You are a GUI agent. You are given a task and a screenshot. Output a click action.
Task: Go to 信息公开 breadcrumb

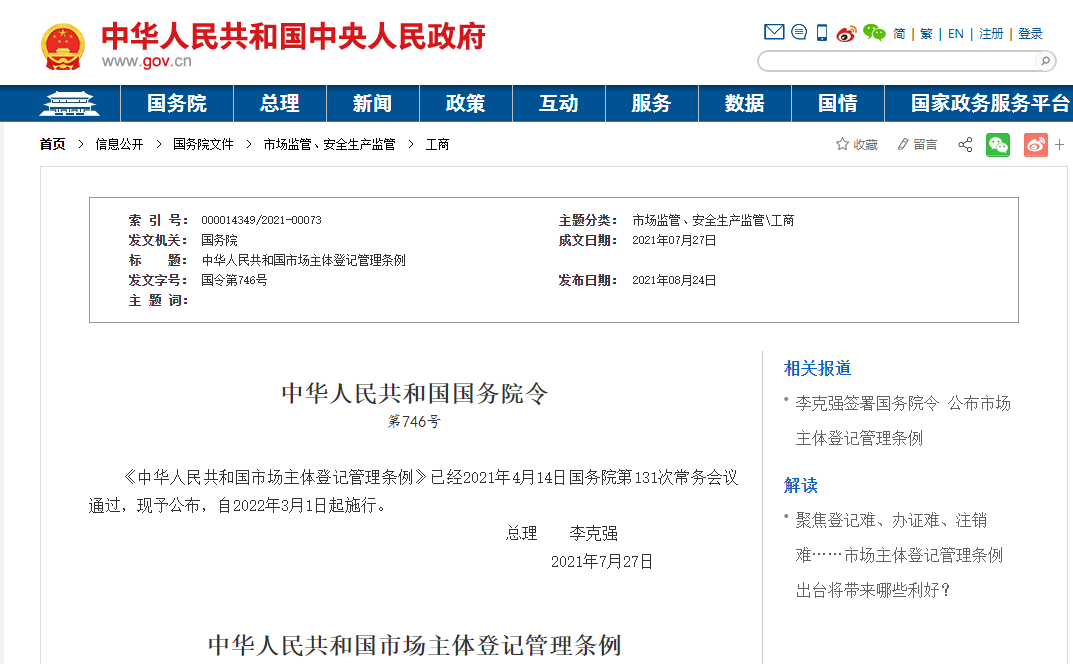[x=120, y=144]
